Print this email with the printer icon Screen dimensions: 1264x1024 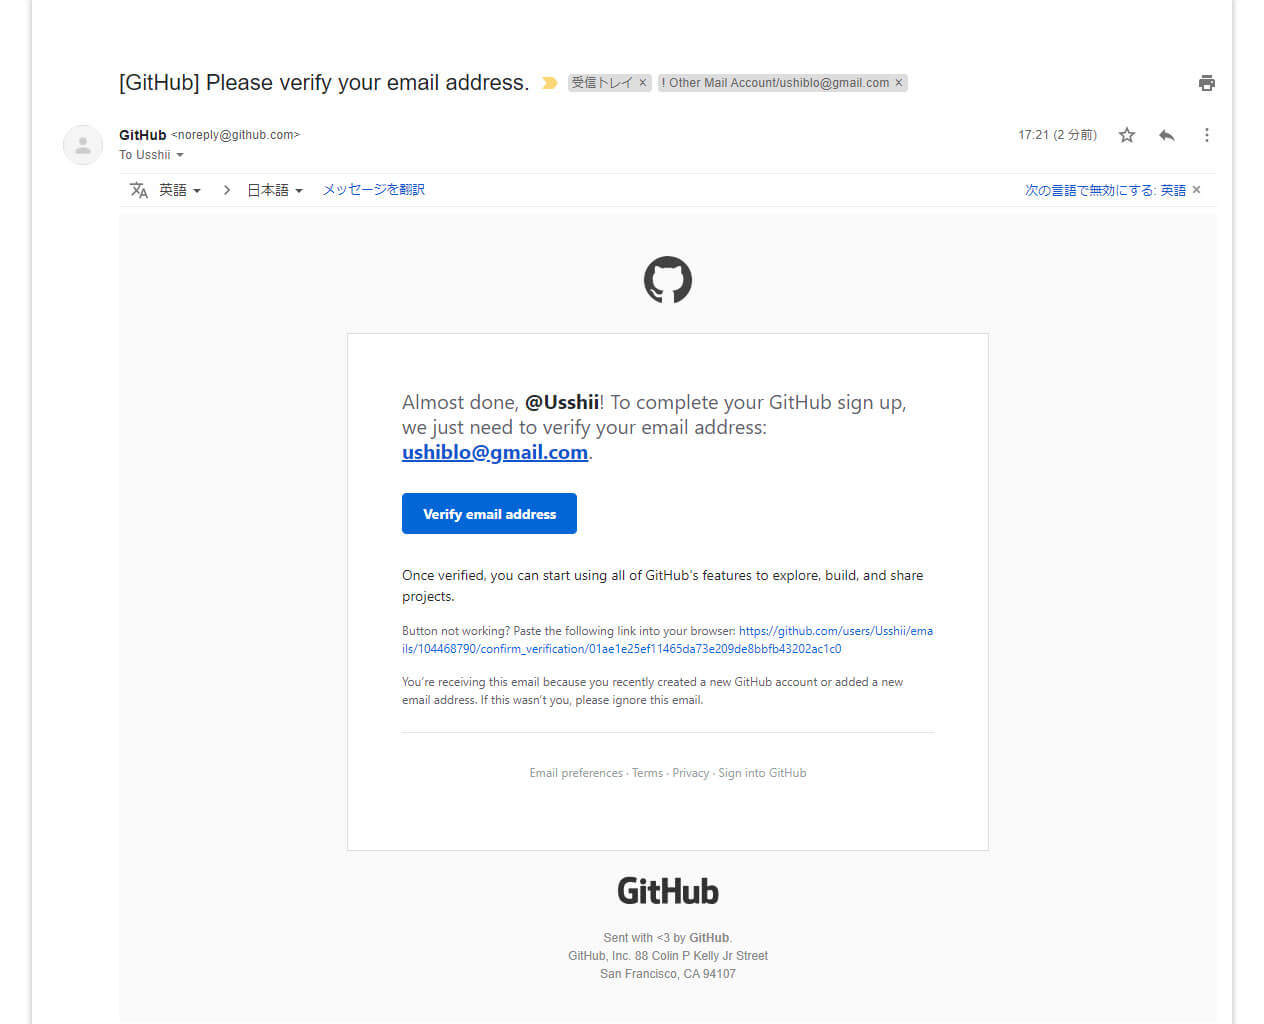pyautogui.click(x=1207, y=83)
